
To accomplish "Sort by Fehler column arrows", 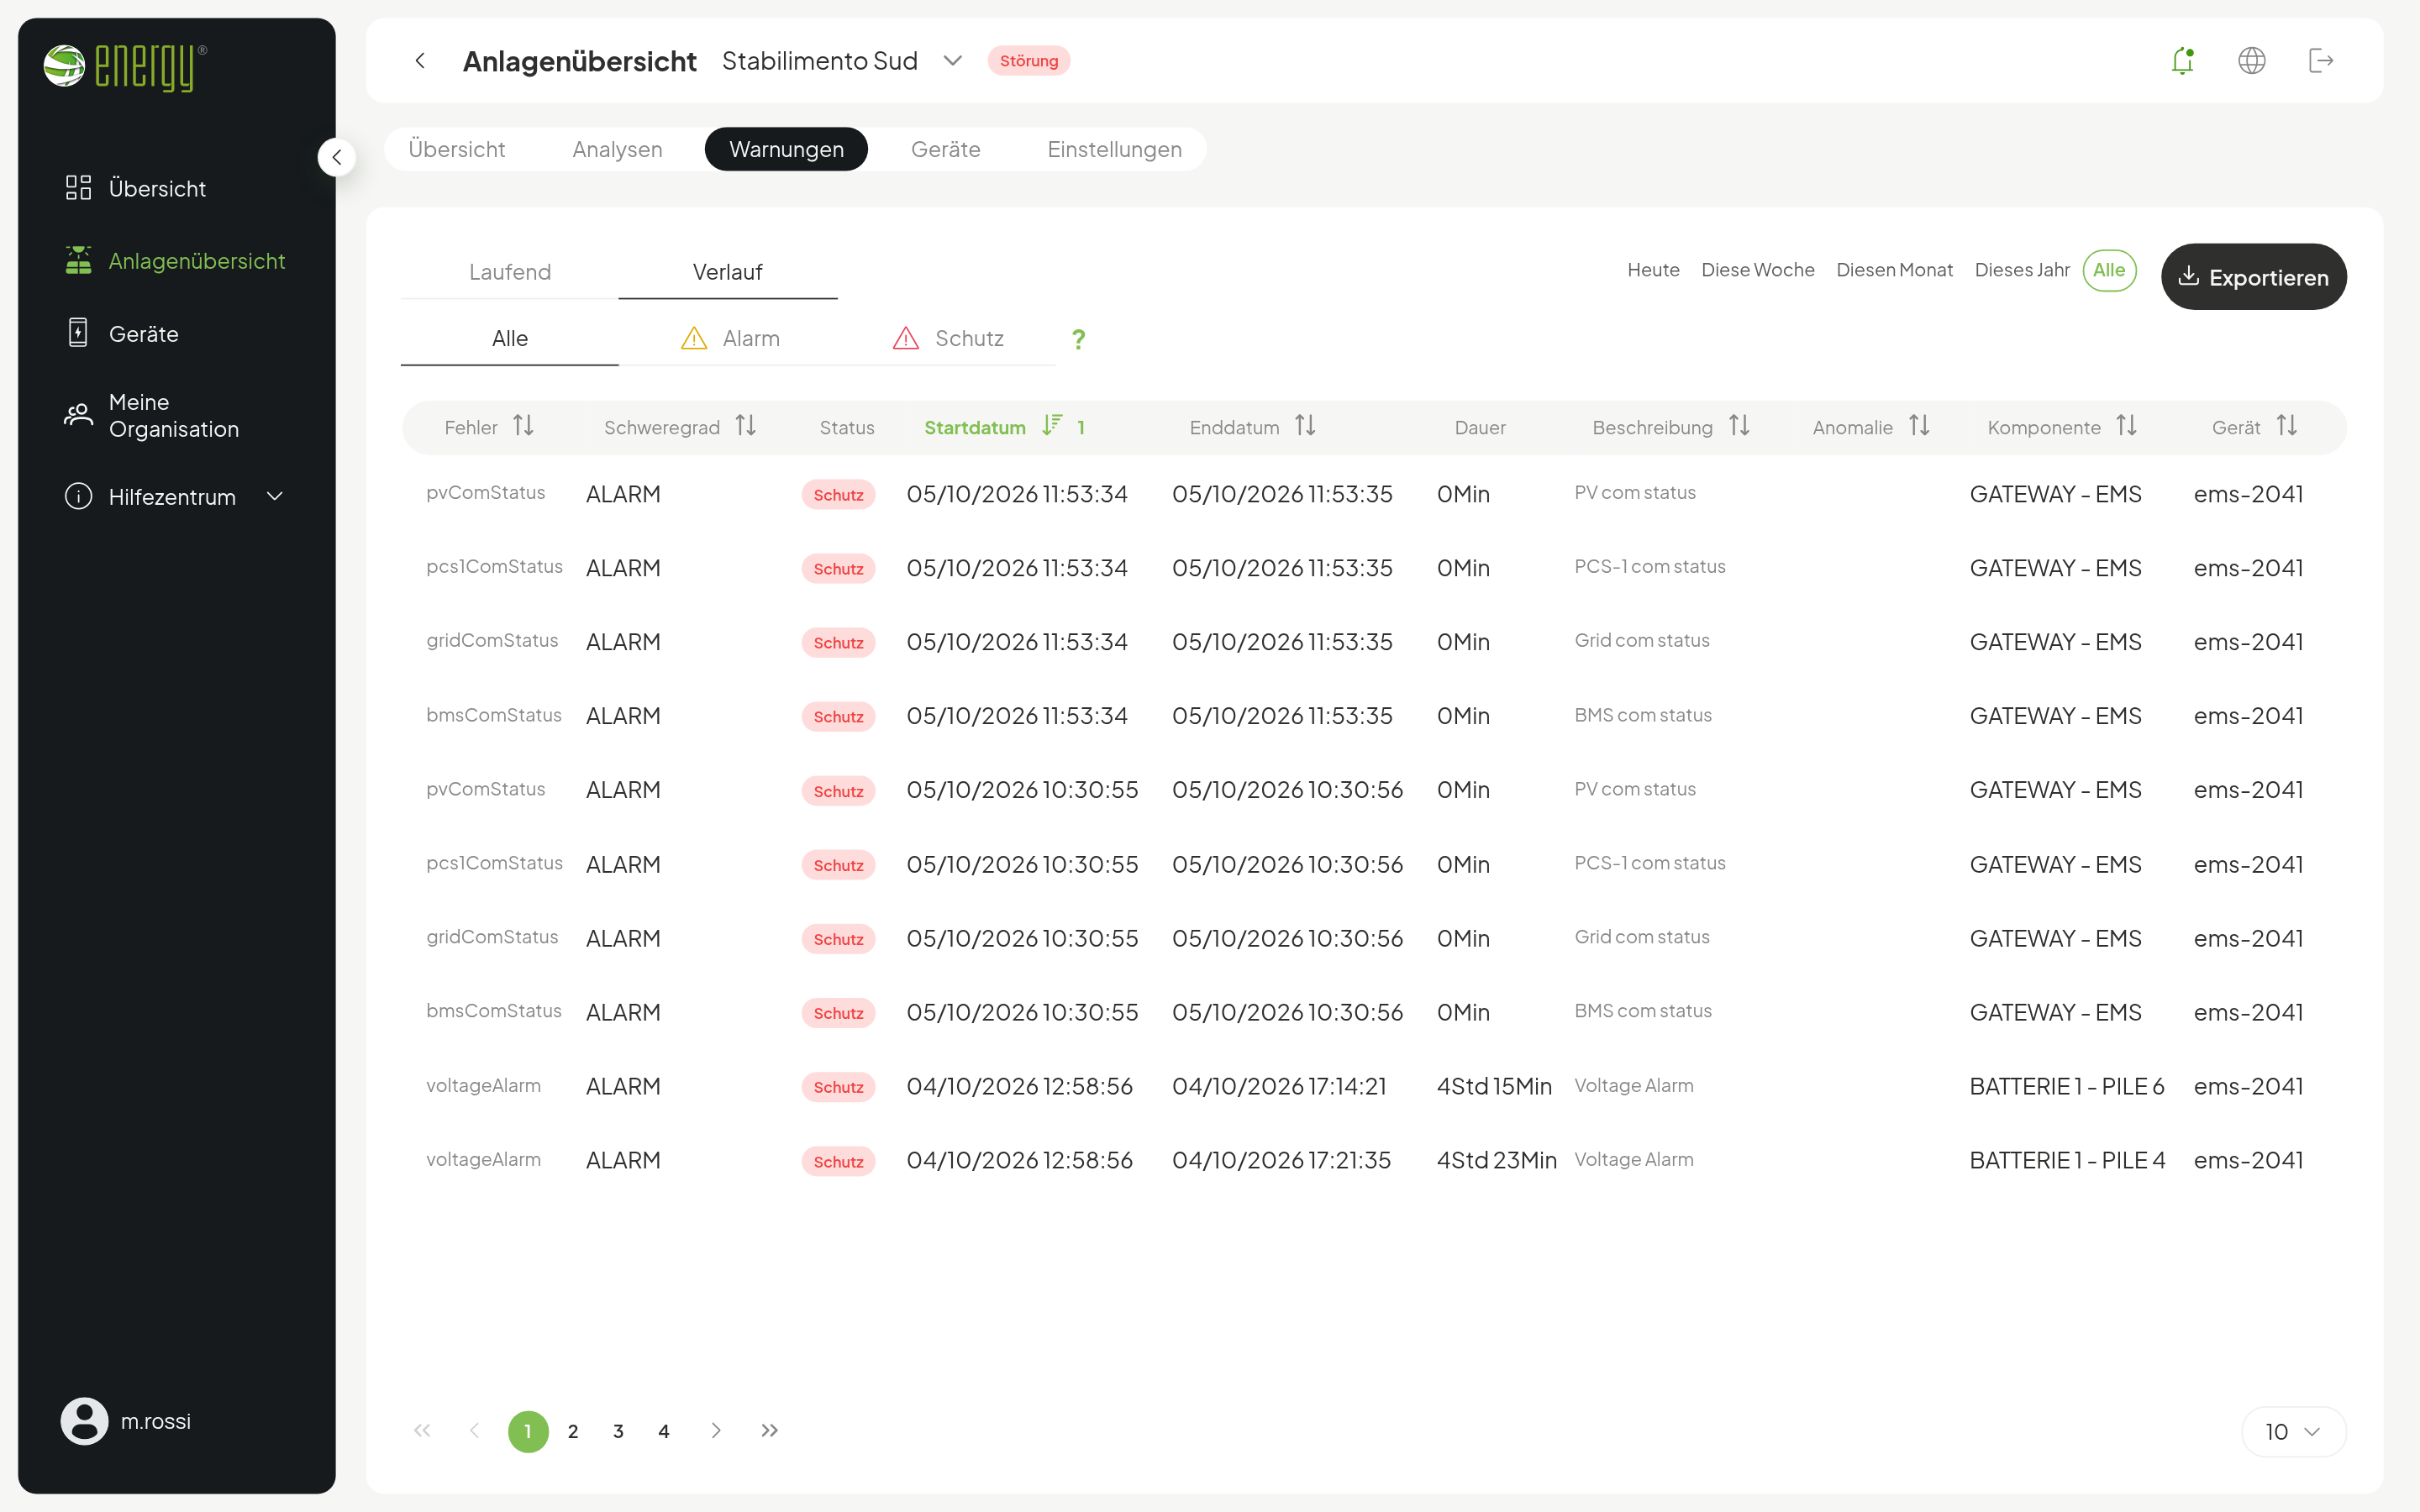I will tap(523, 426).
